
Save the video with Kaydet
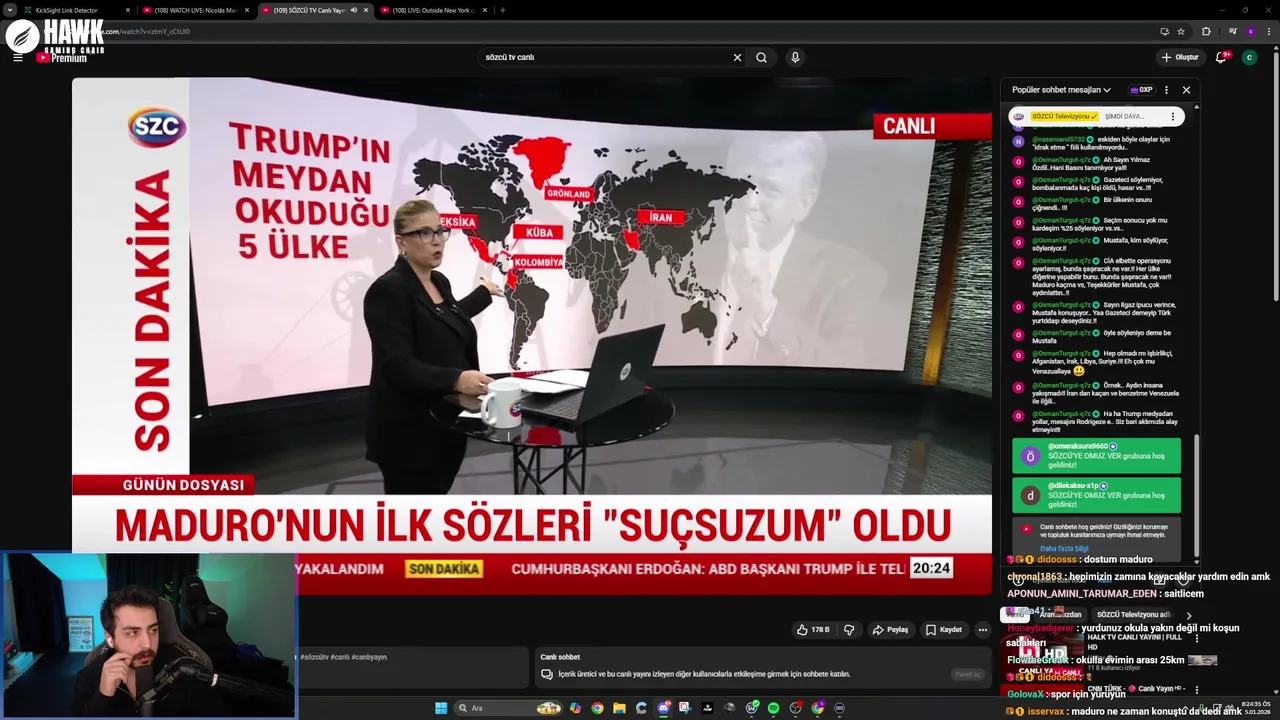[x=944, y=630]
